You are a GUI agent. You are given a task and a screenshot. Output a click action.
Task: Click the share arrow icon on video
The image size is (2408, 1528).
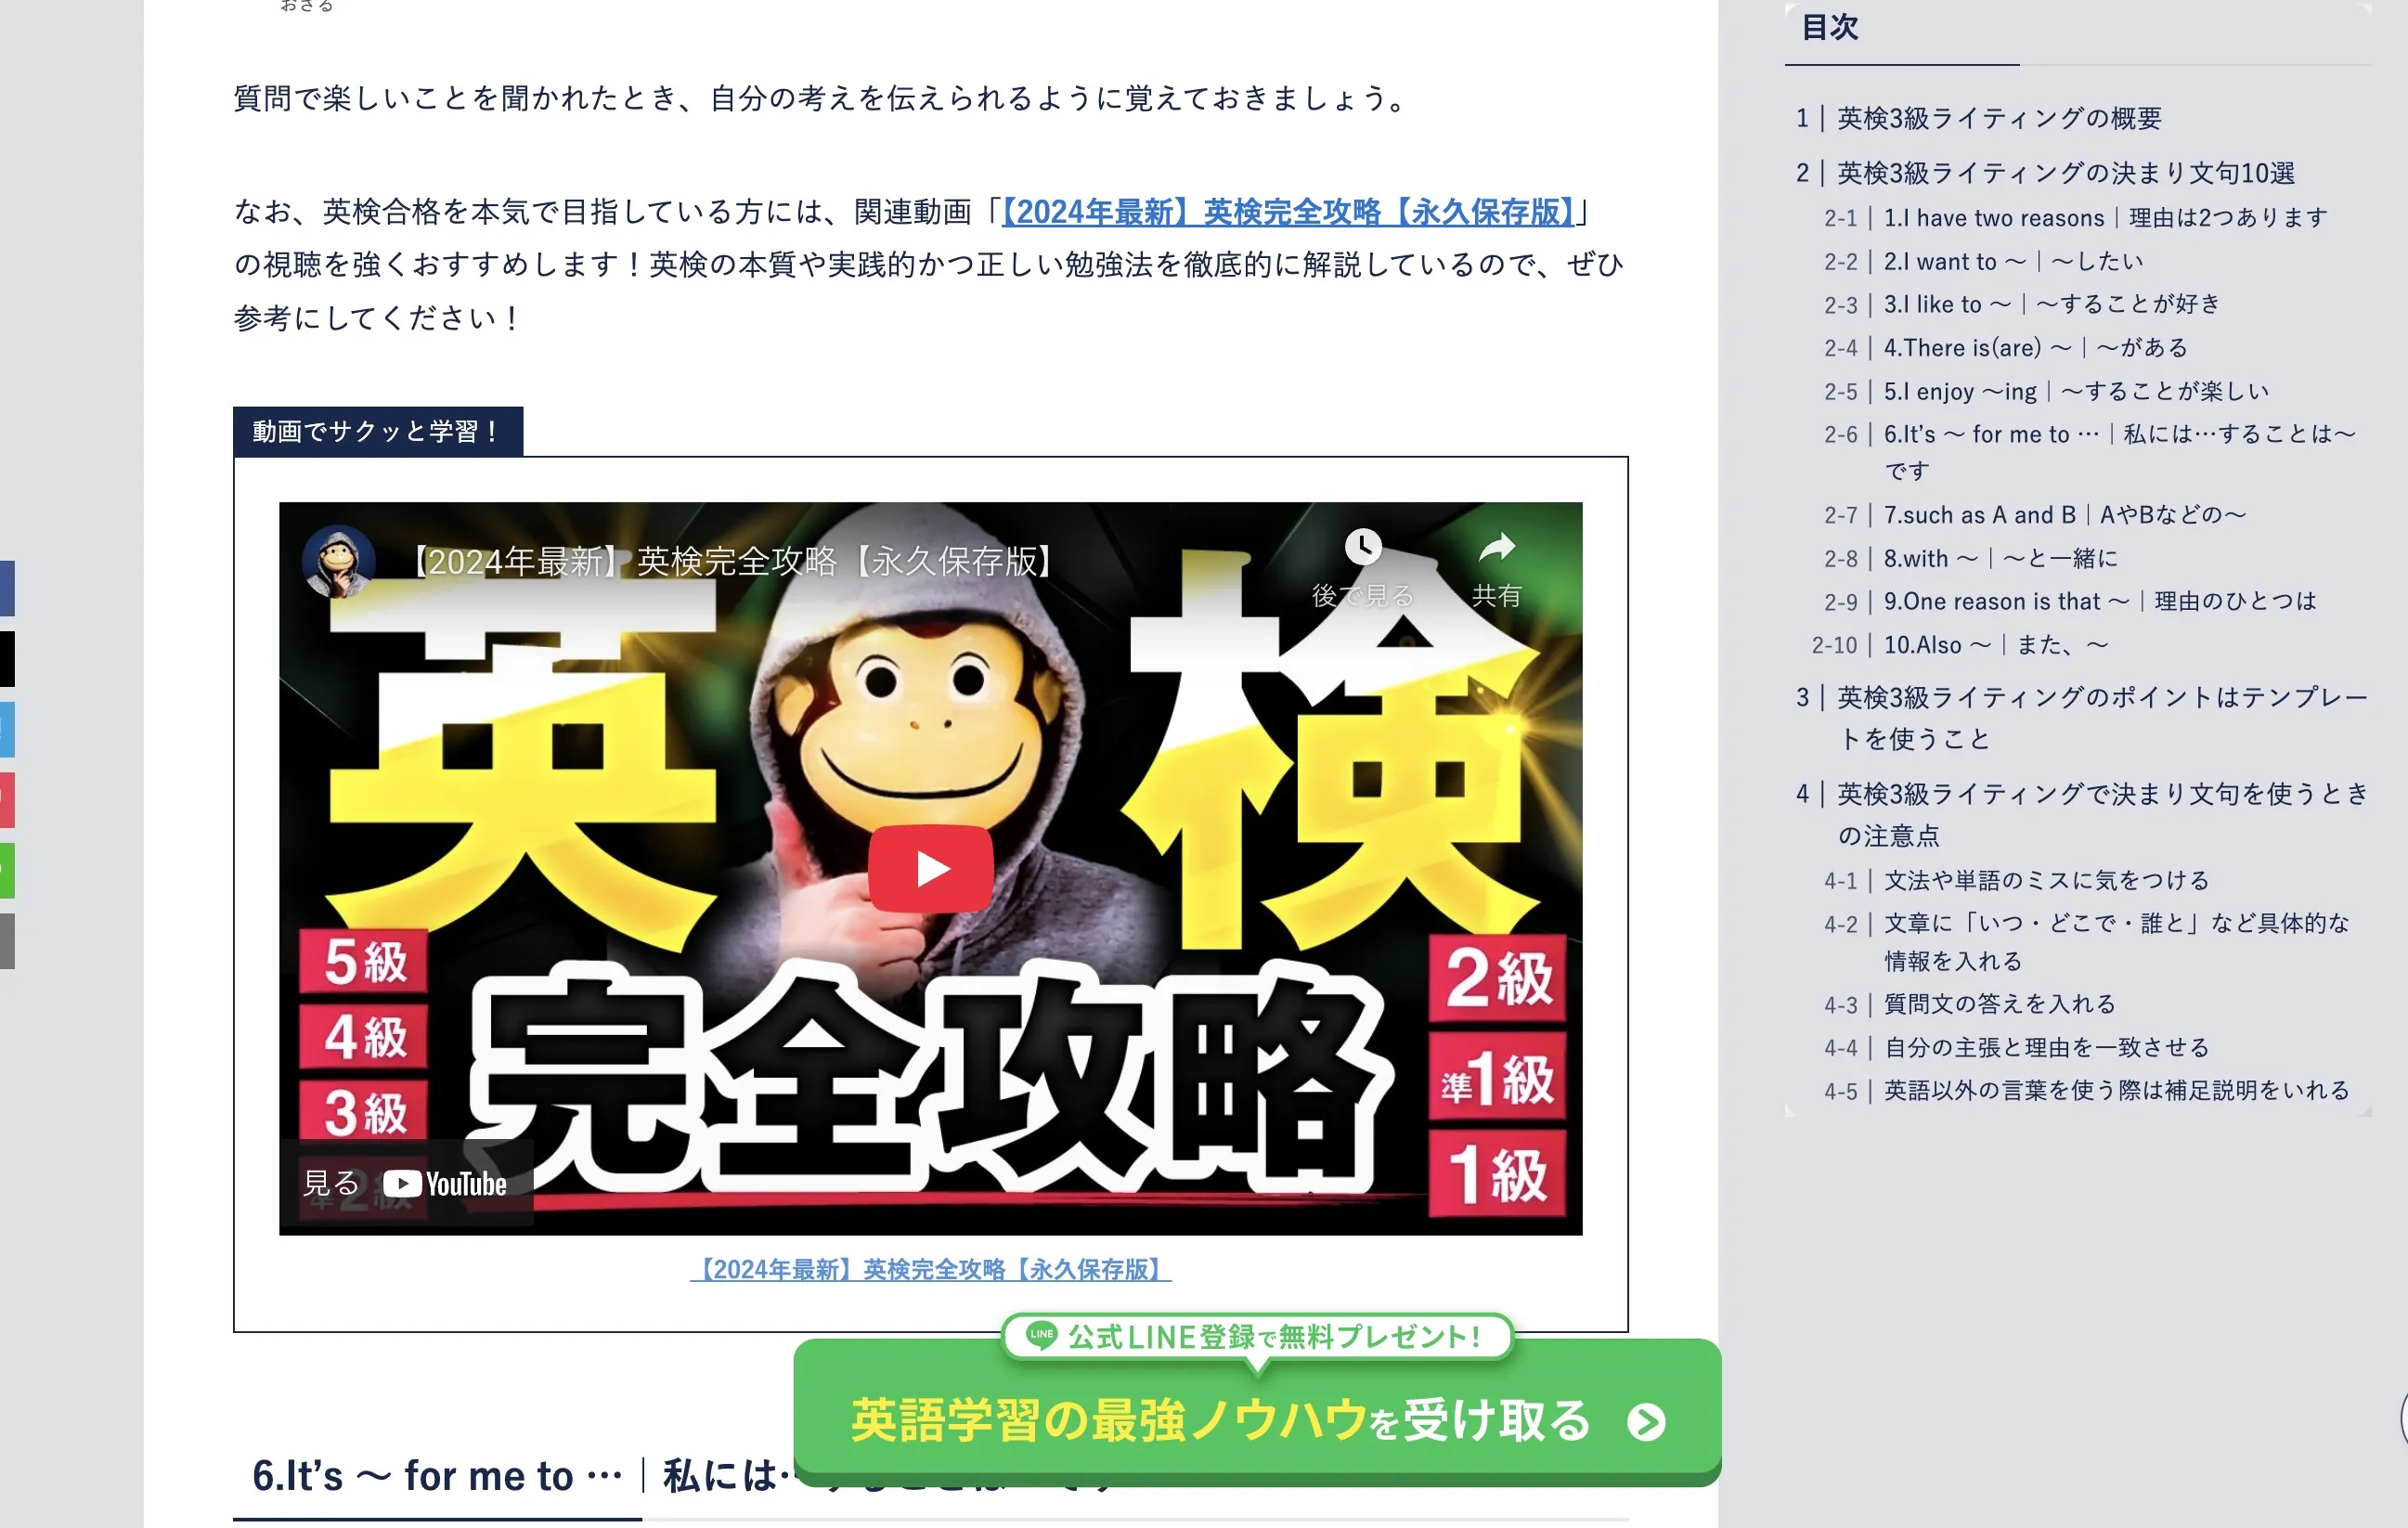click(1496, 547)
